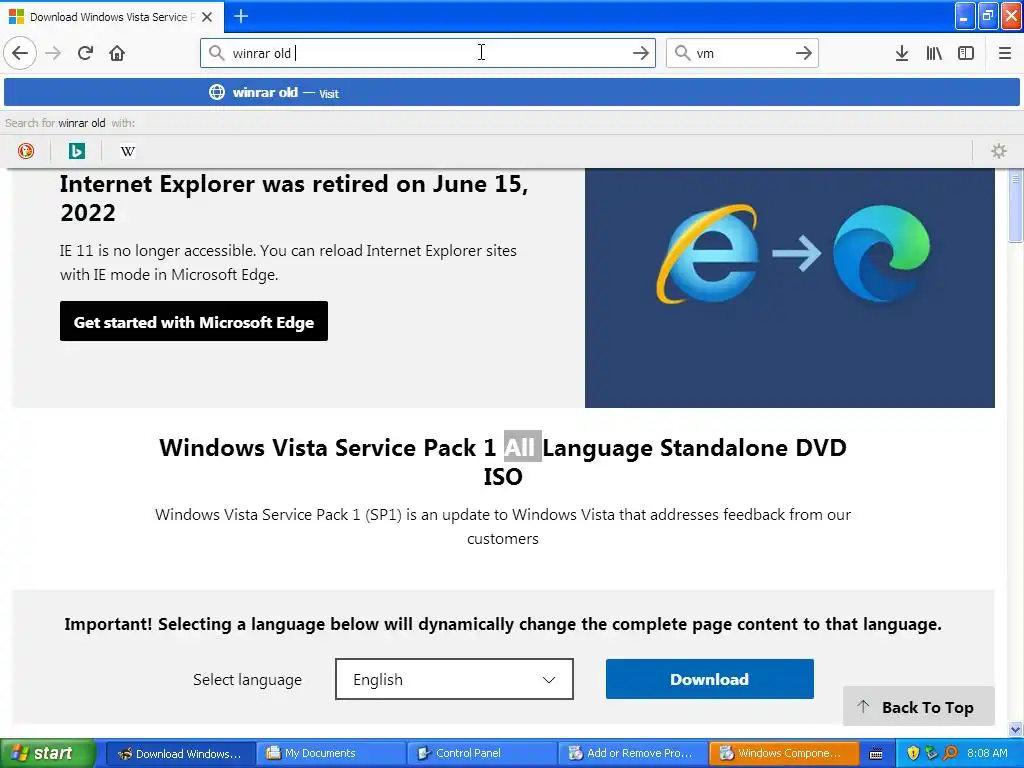
Task: Go back to the previous page
Action: point(20,53)
